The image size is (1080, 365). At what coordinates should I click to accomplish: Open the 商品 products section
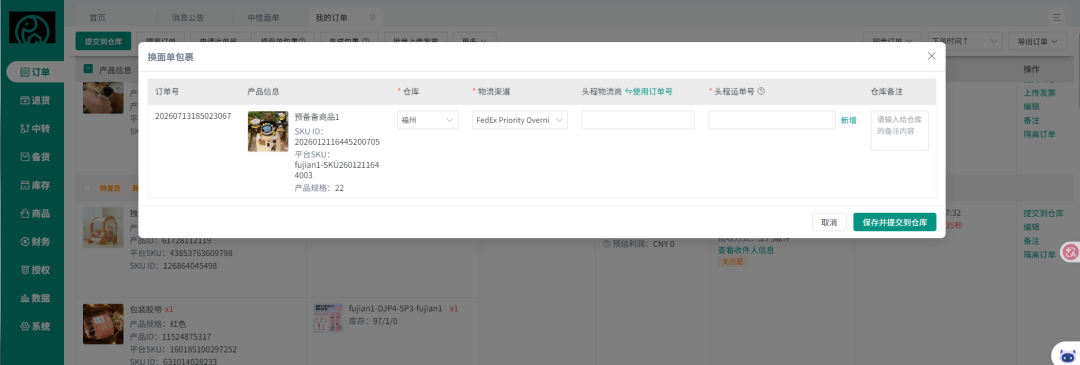[34, 213]
